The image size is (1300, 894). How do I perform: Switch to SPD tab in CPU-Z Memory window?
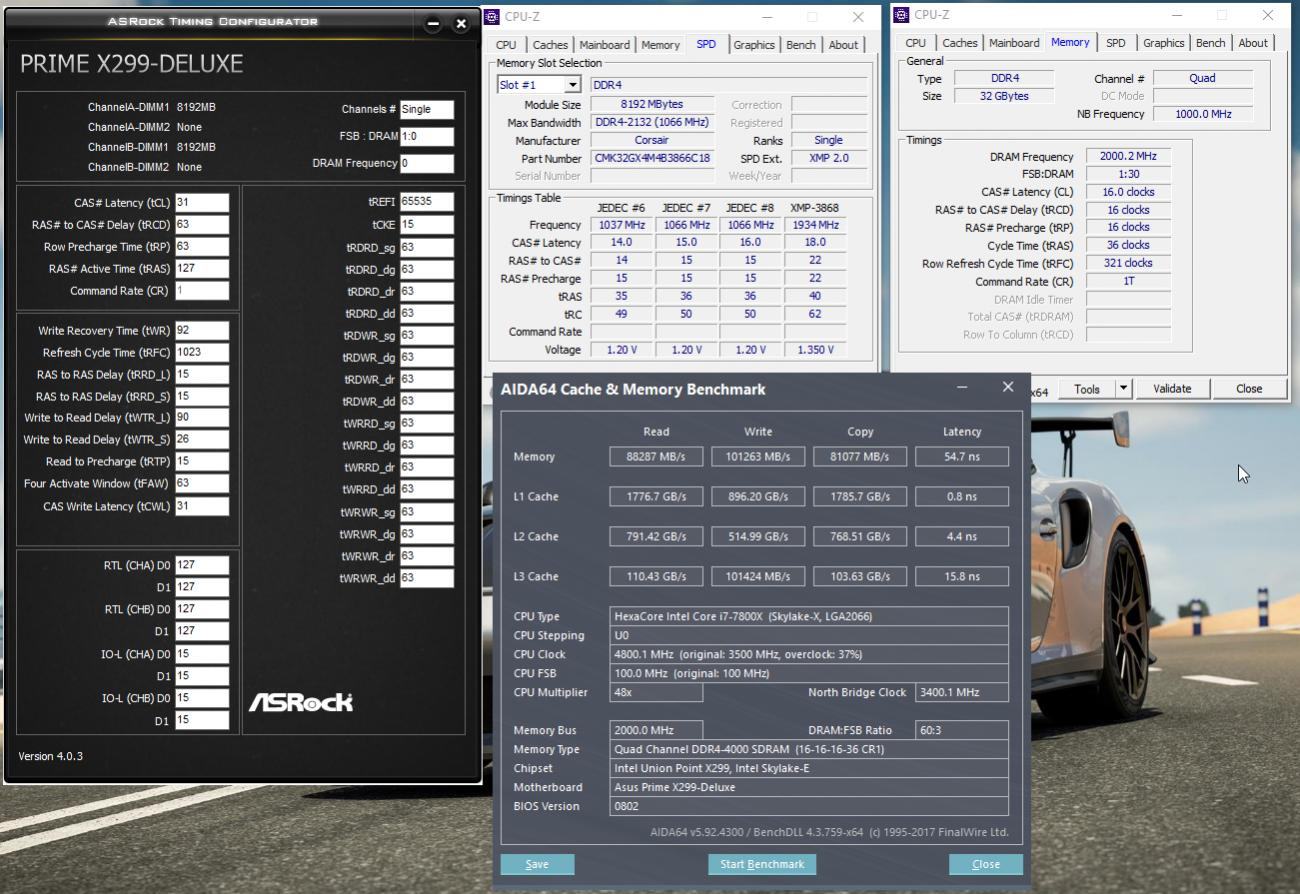1116,43
